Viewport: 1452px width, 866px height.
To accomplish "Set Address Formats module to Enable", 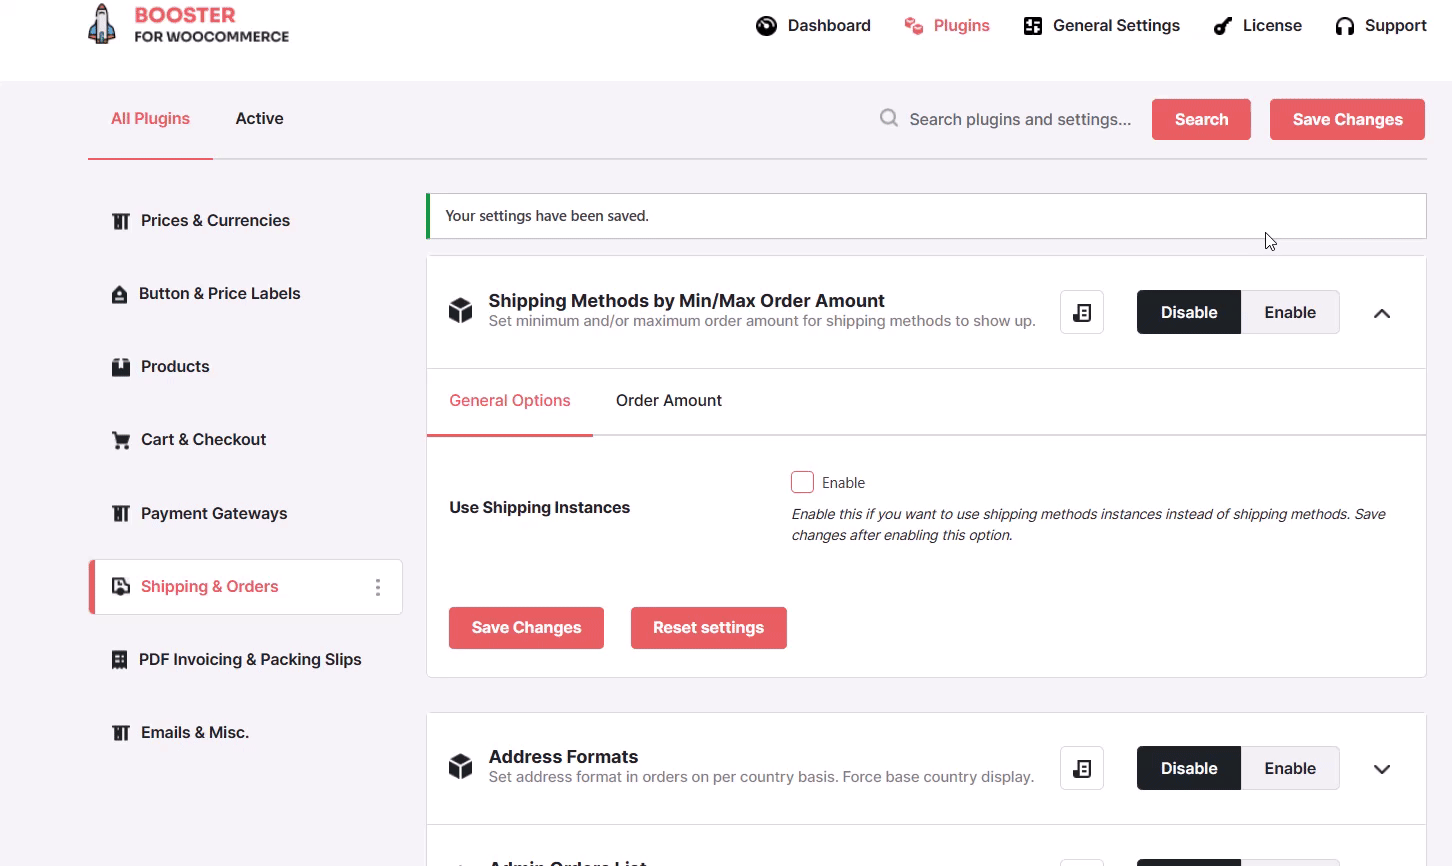I will click(1290, 768).
